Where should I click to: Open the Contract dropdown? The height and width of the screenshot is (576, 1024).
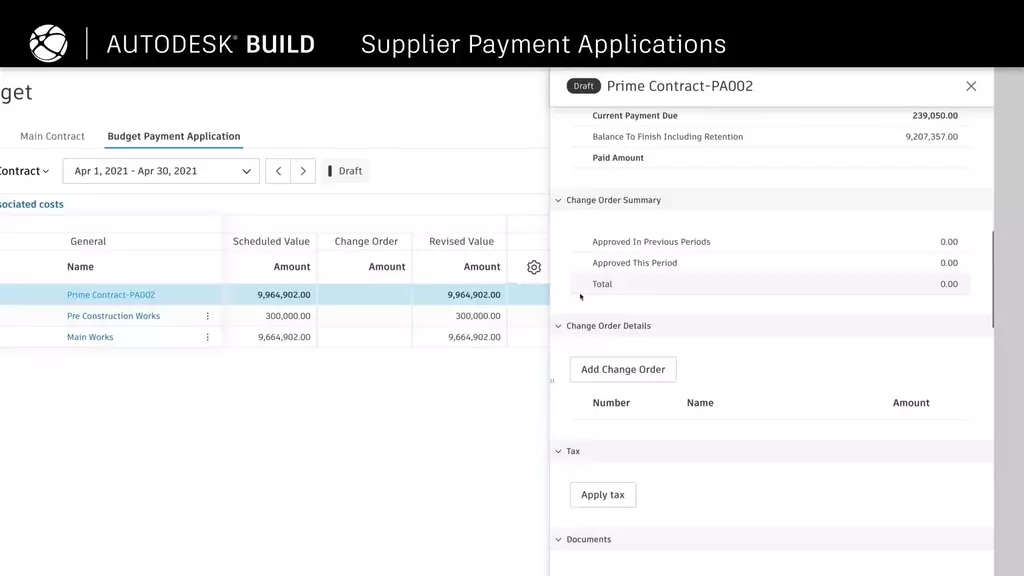tap(24, 171)
